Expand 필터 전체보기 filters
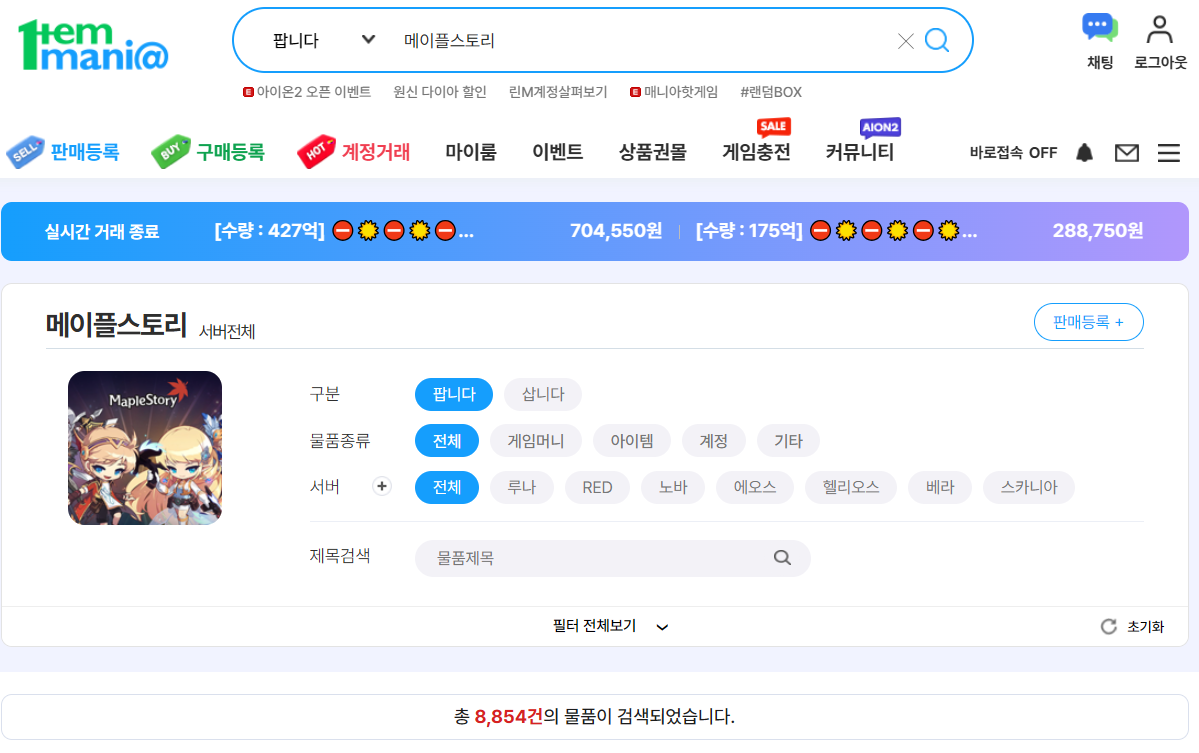 click(x=610, y=626)
